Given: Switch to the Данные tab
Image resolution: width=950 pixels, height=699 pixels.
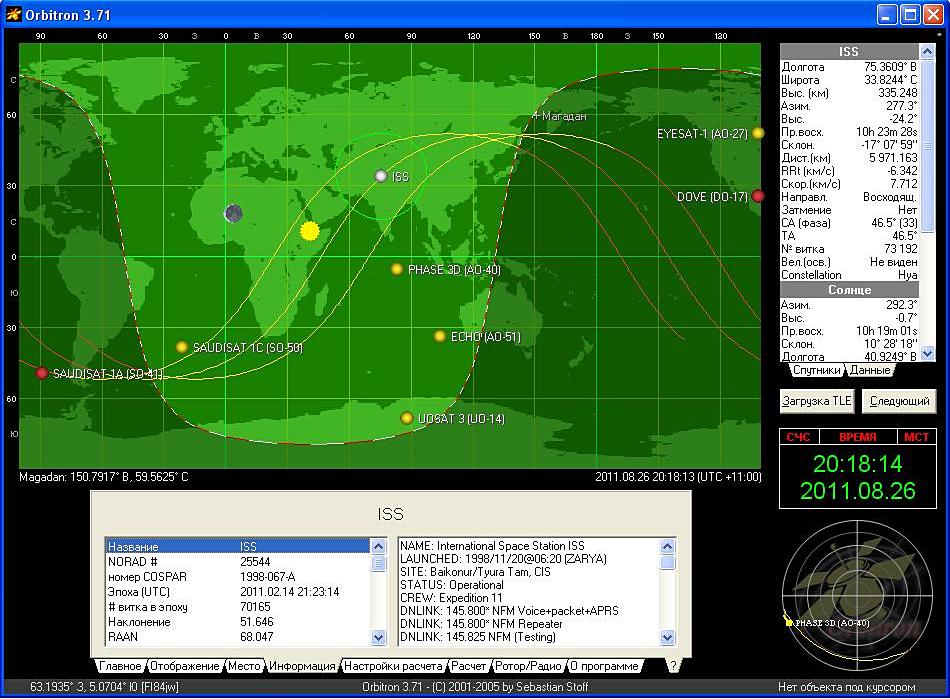Looking at the screenshot, I should tap(869, 370).
